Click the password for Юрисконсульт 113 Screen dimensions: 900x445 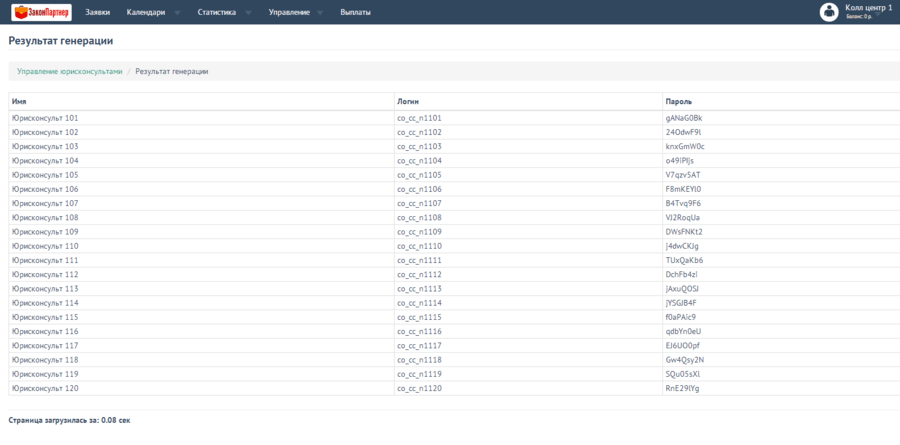pyautogui.click(x=682, y=289)
